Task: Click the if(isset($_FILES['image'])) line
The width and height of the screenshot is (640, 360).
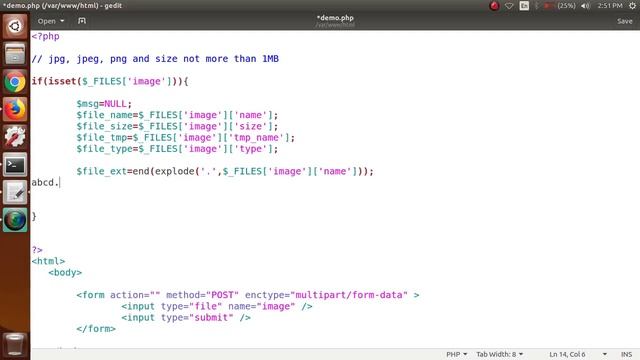Action: pyautogui.click(x=110, y=81)
